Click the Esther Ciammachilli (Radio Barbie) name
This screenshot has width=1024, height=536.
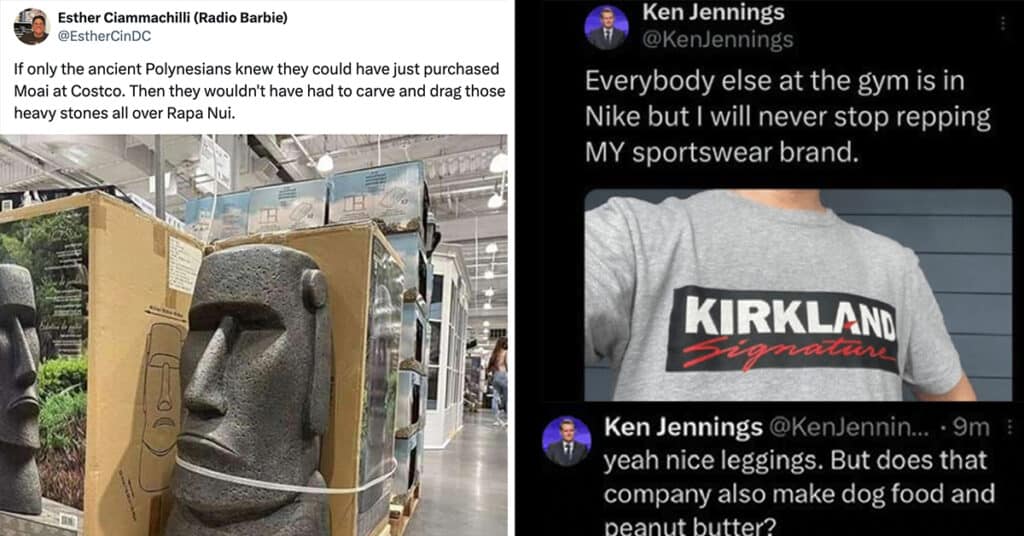coord(172,18)
